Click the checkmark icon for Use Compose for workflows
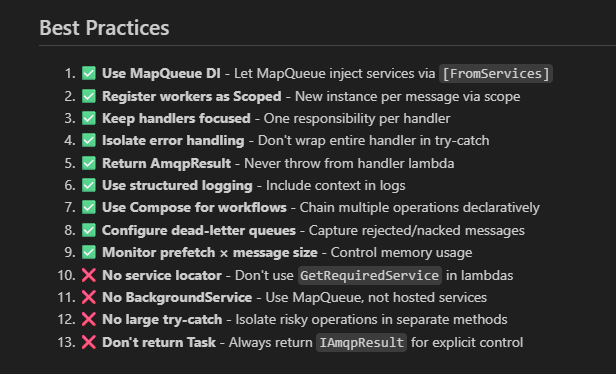 pos(89,207)
